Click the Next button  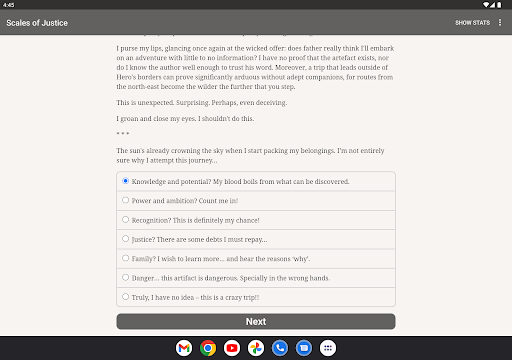[x=256, y=321]
